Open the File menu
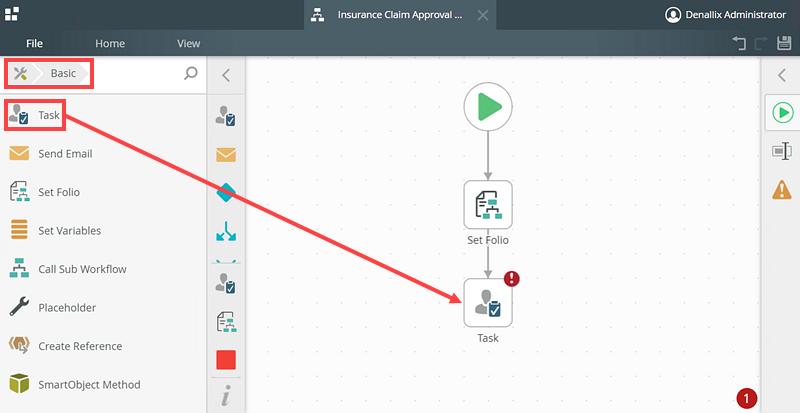 point(34,43)
